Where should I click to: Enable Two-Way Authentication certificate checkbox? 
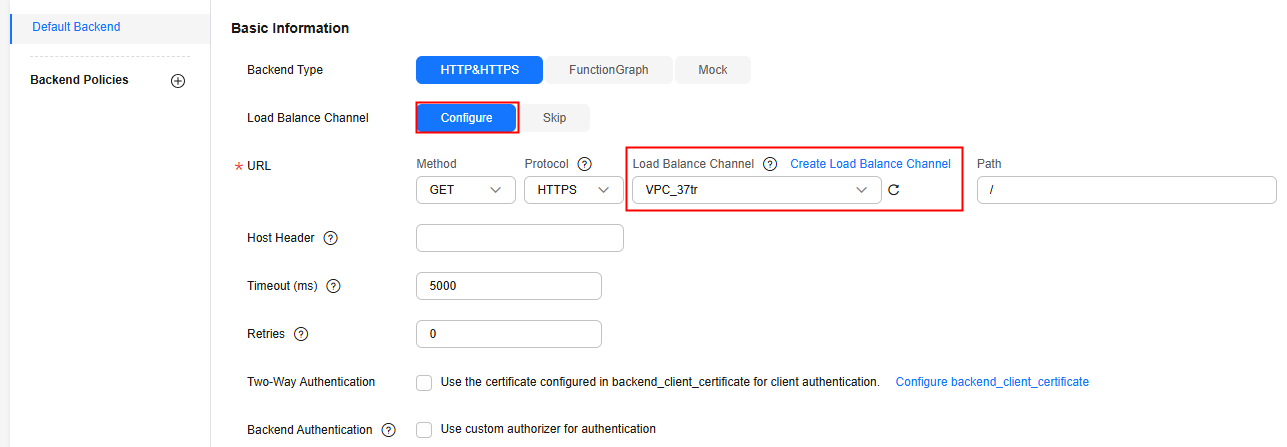(424, 382)
